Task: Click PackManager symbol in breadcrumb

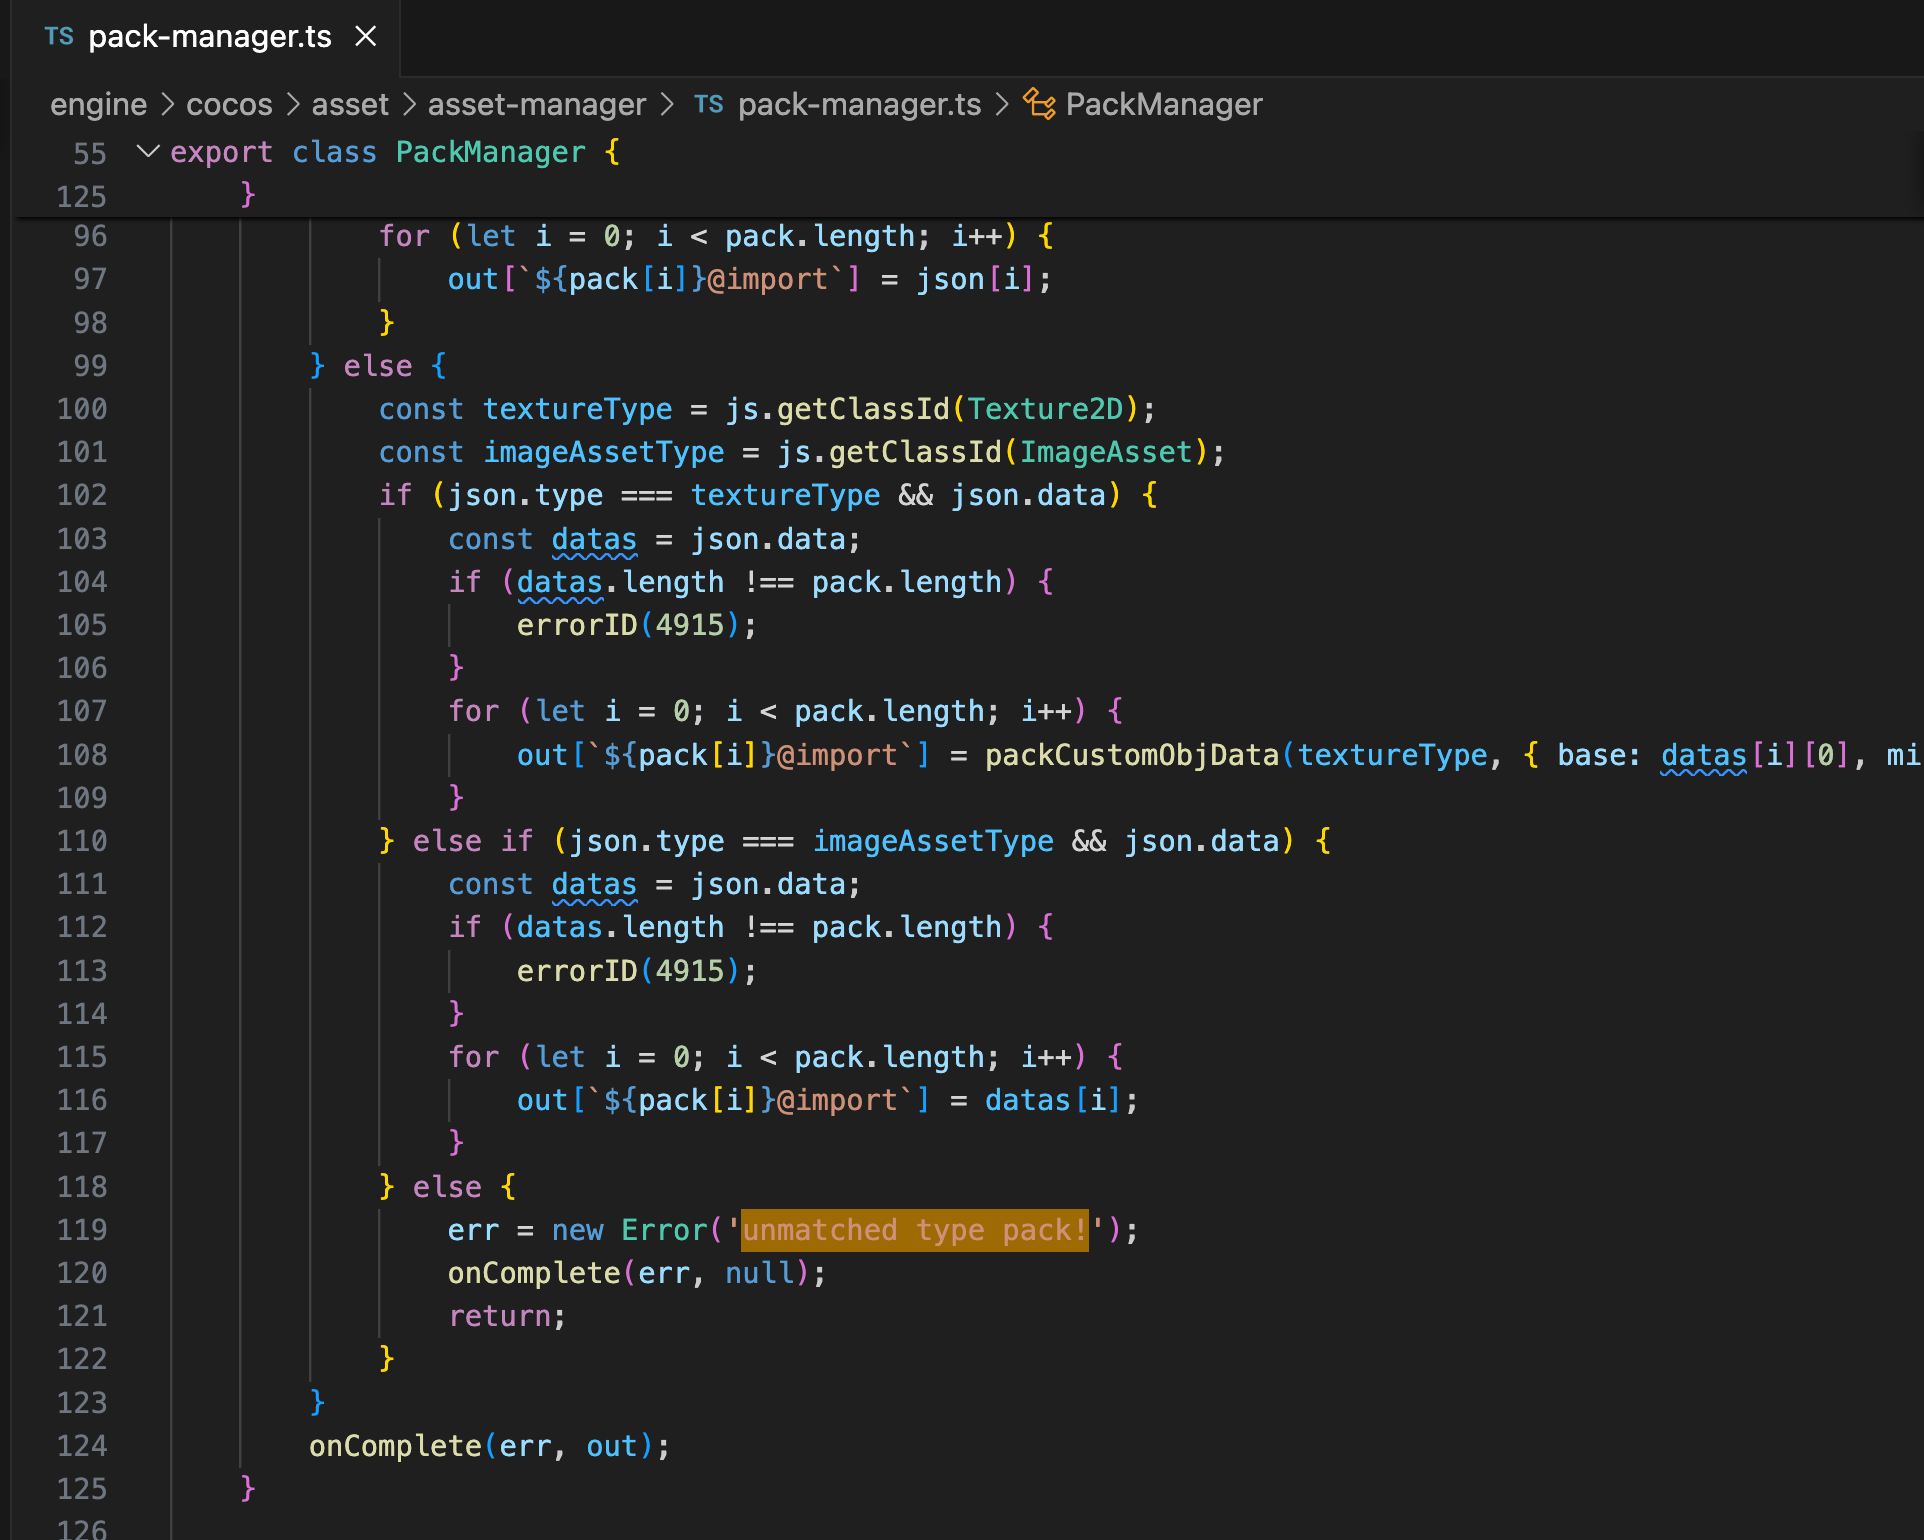Action: point(1163,104)
